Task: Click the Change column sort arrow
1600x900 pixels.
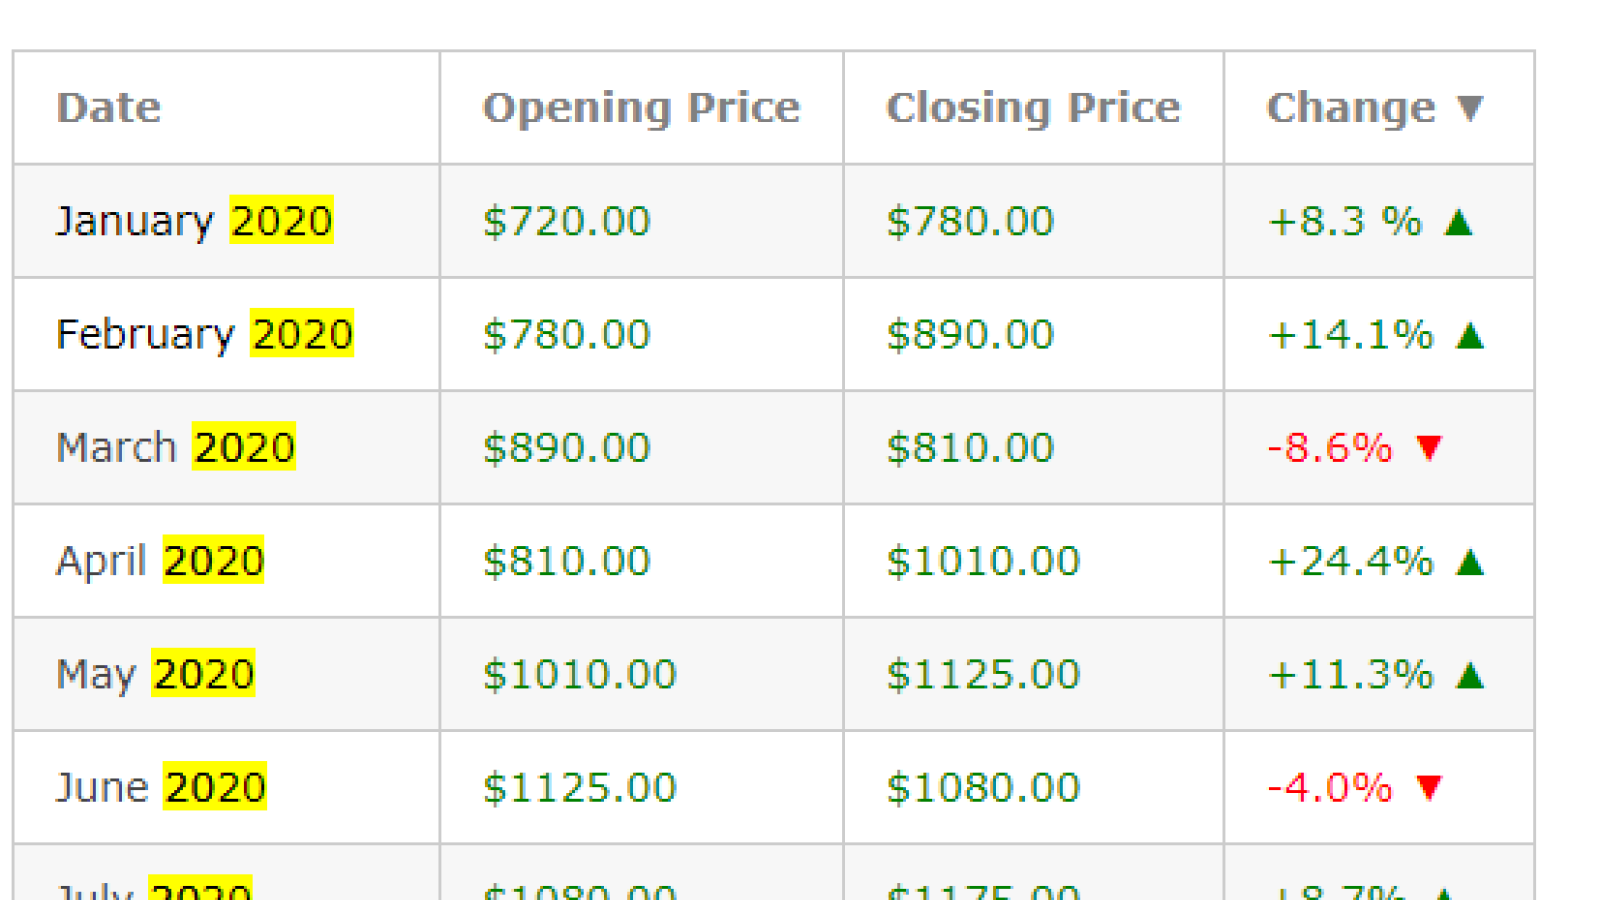Action: [1469, 107]
